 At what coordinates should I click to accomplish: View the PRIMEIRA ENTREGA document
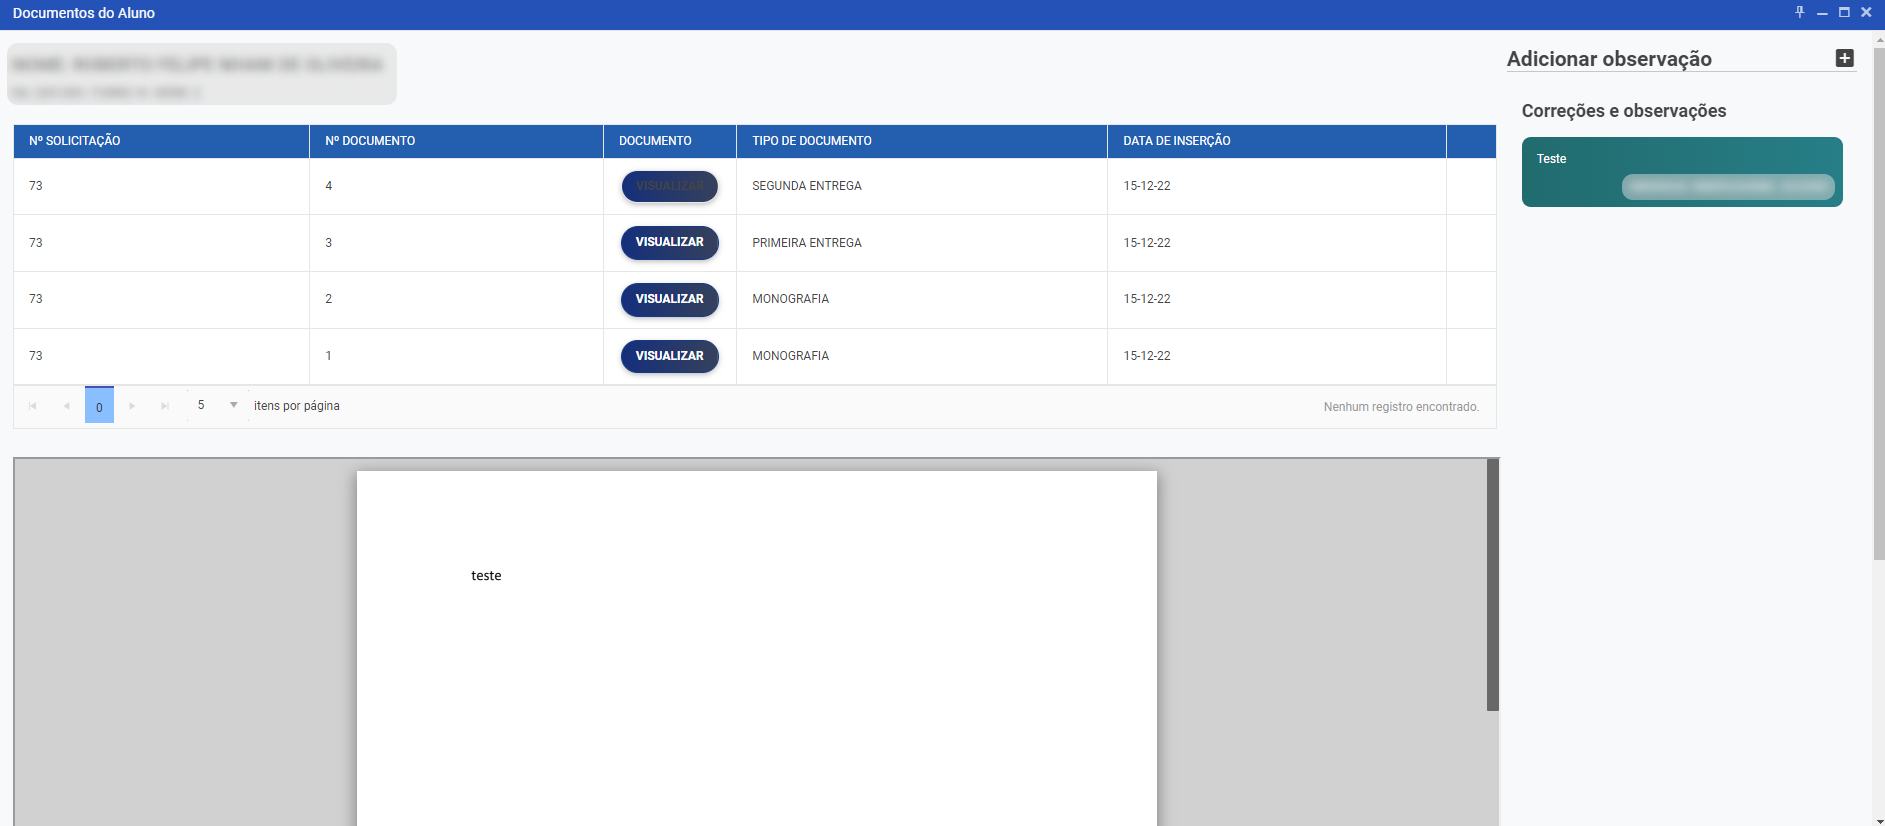tap(670, 242)
